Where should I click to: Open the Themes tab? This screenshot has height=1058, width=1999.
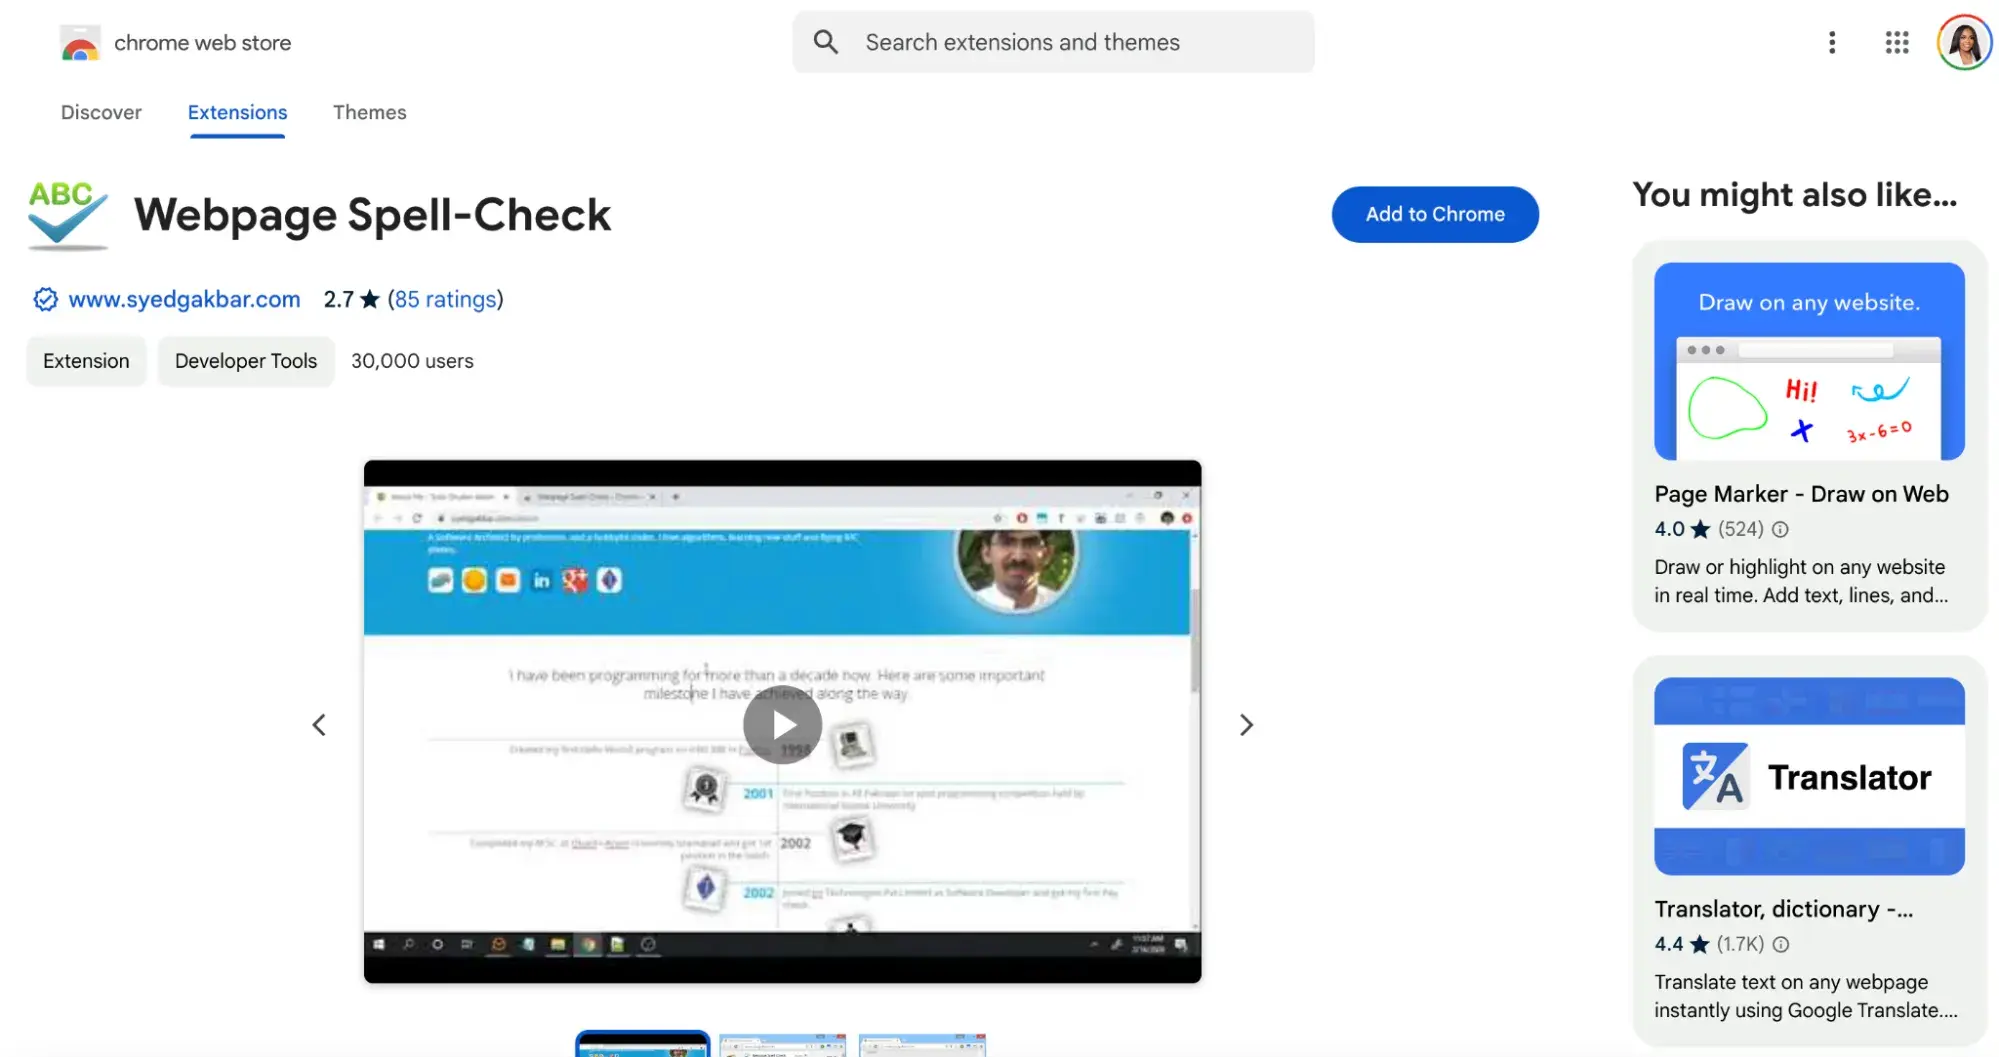pos(369,112)
